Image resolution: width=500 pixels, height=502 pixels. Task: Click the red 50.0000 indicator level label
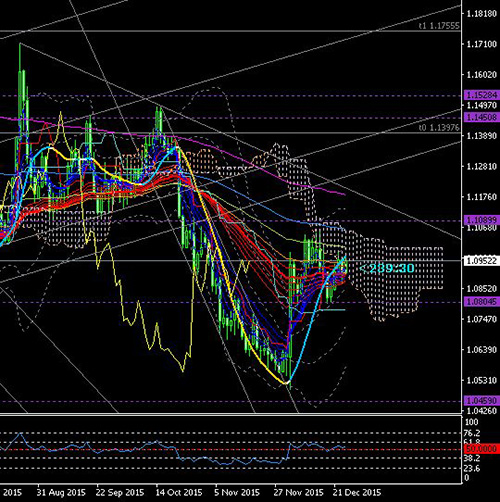point(482,449)
